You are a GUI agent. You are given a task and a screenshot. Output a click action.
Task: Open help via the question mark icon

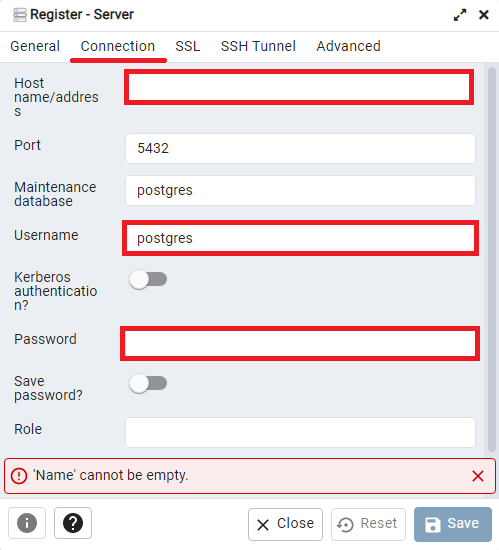pyautogui.click(x=73, y=523)
